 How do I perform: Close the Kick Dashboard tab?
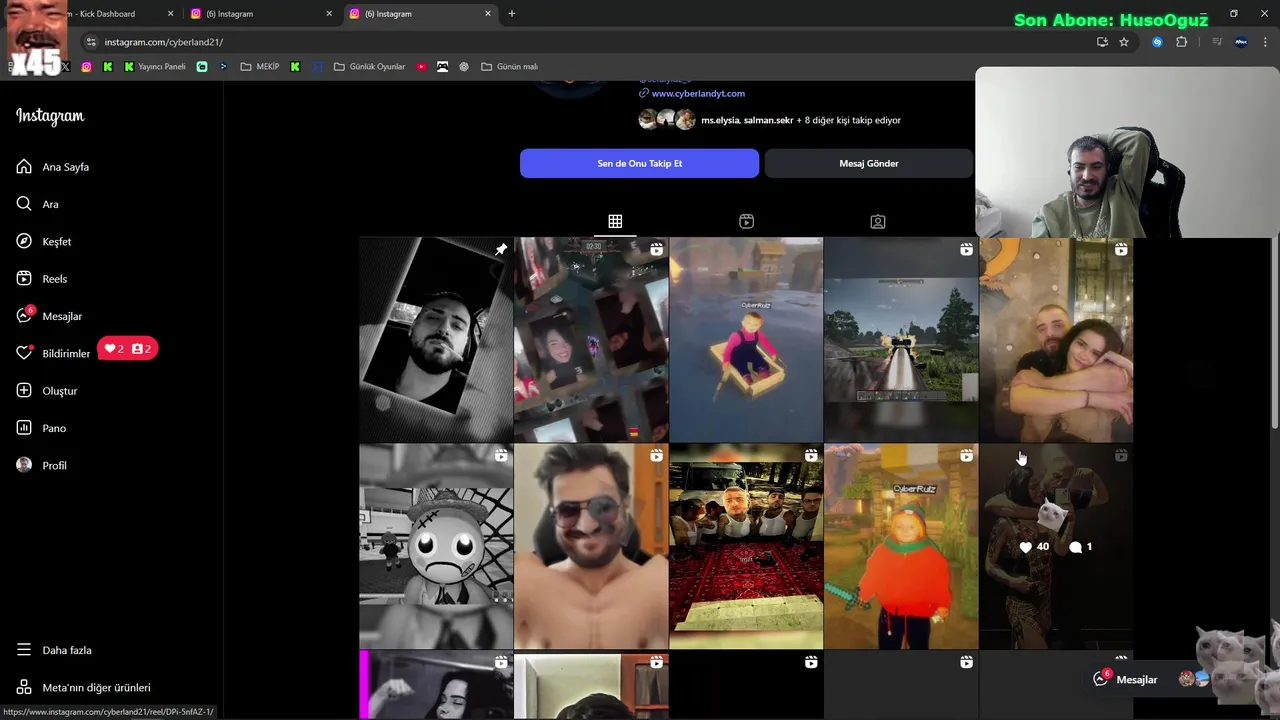(170, 14)
